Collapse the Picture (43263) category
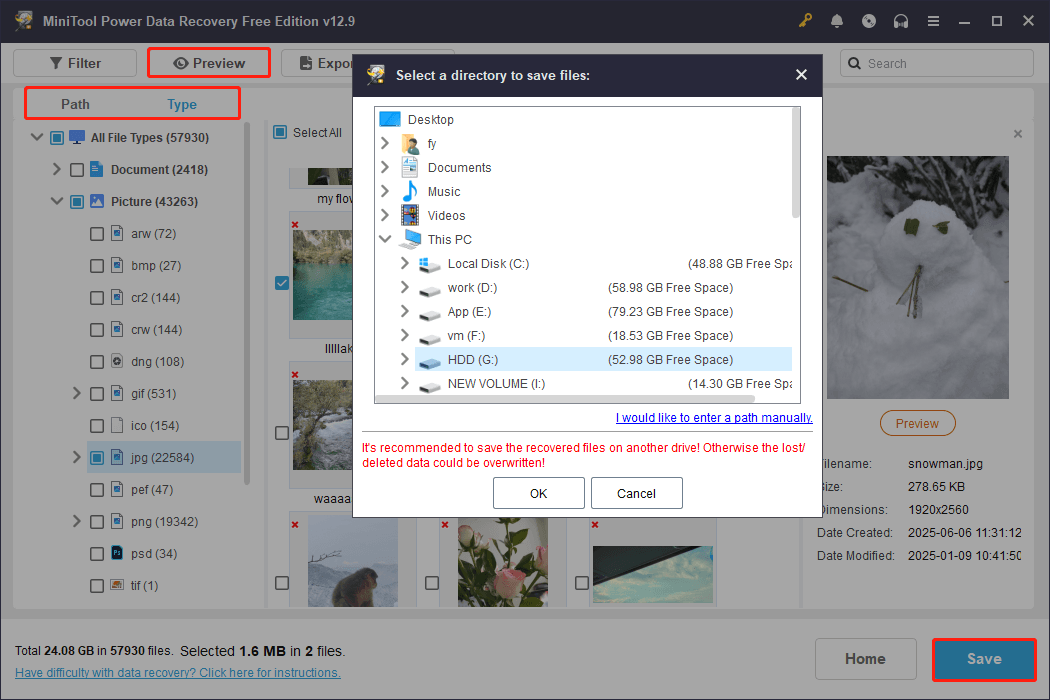 [x=57, y=201]
